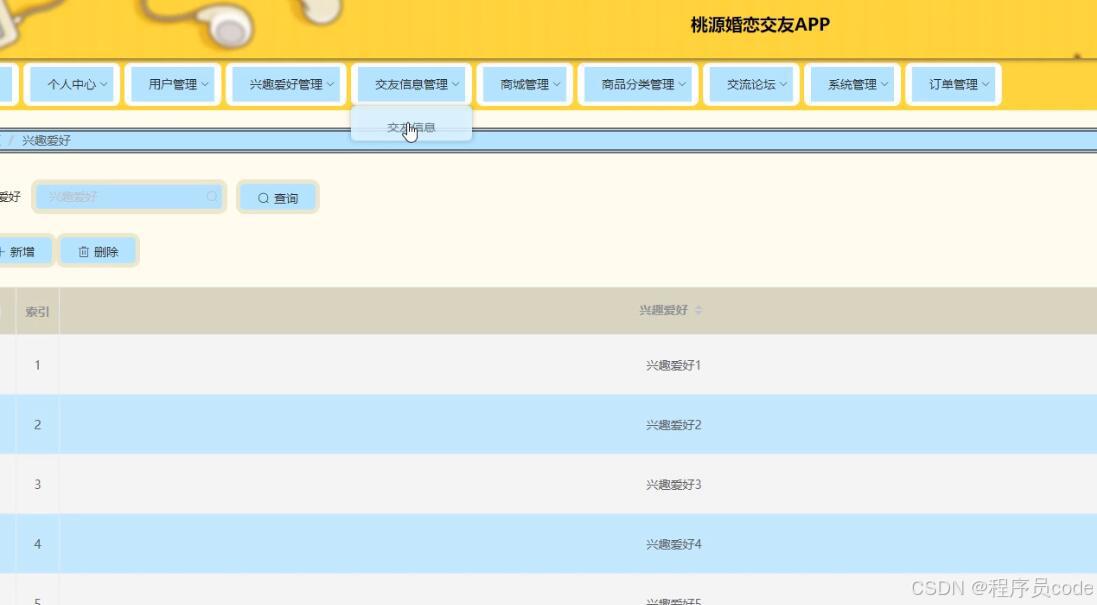Image resolution: width=1097 pixels, height=605 pixels.
Task: Click the 兴趣爱好 breadcrumb text
Action: 46,141
